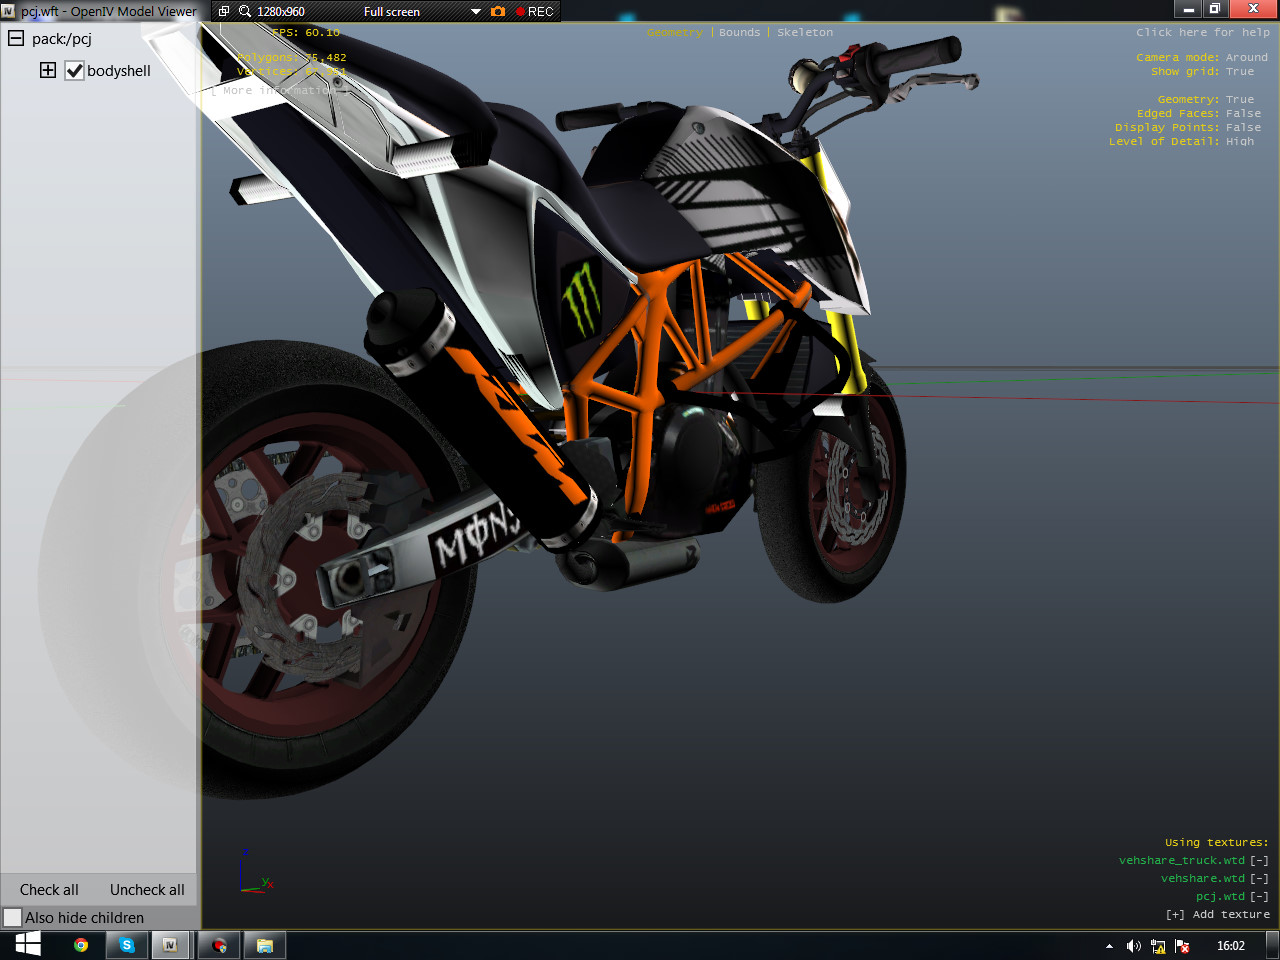
Task: Open Skype from the taskbar
Action: 127,945
